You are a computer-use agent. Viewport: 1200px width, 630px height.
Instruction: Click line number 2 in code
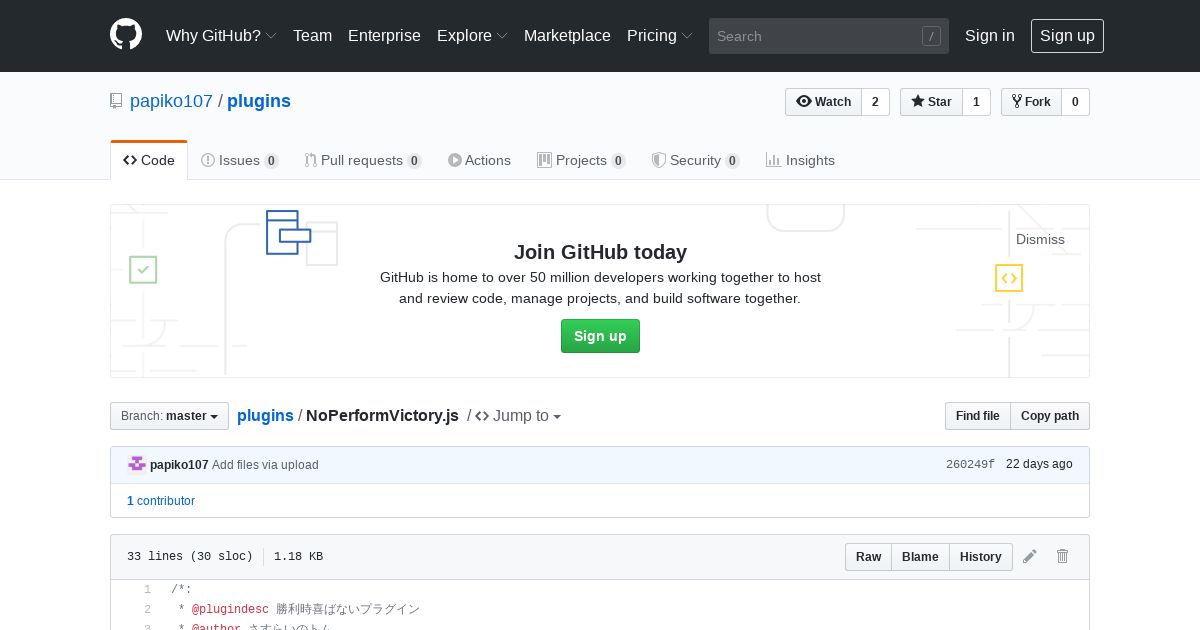[147, 609]
